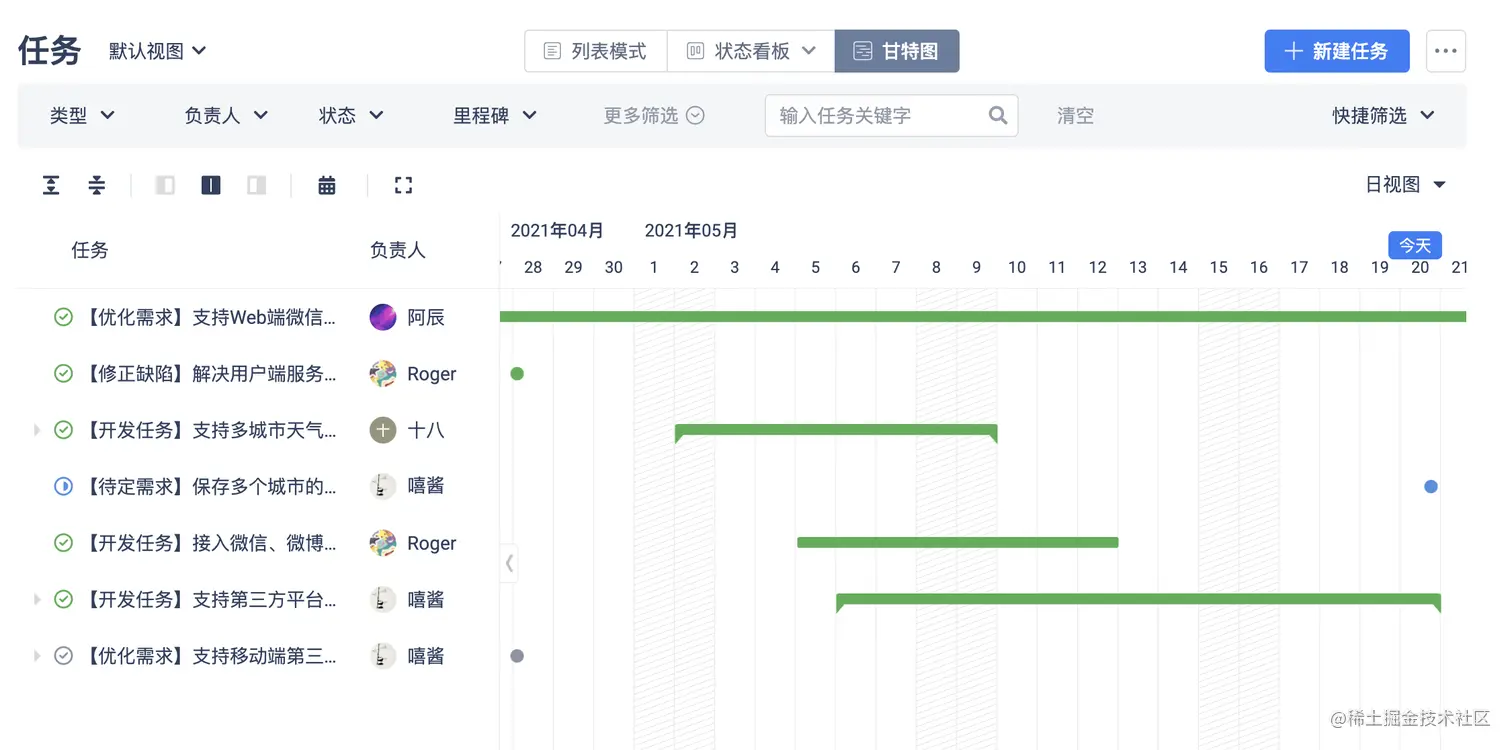Expand the 支持多城市天气 task row

(x=37, y=430)
